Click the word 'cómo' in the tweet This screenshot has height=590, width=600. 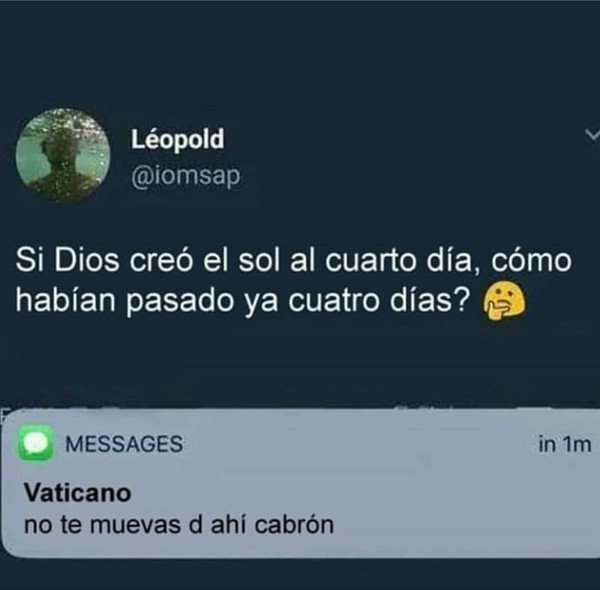click(x=532, y=261)
